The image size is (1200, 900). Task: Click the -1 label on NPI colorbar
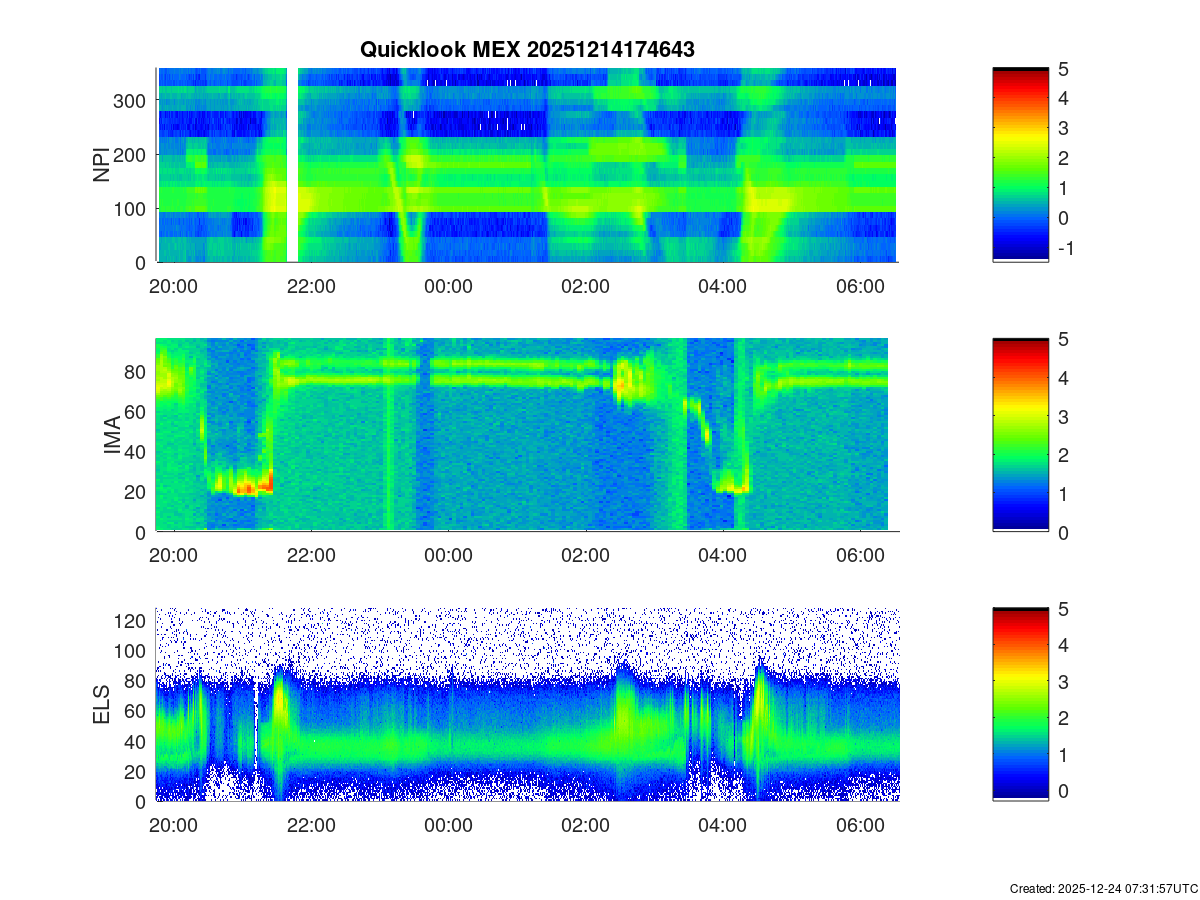tap(1065, 248)
